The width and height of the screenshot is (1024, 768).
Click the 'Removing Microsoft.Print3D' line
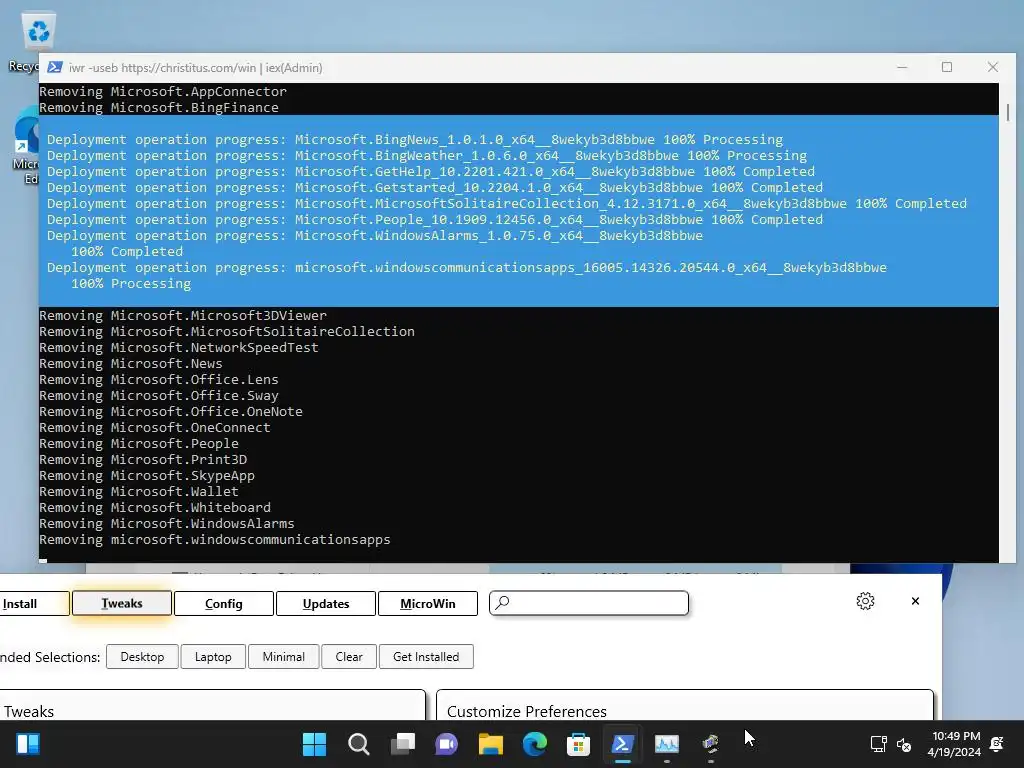click(143, 459)
